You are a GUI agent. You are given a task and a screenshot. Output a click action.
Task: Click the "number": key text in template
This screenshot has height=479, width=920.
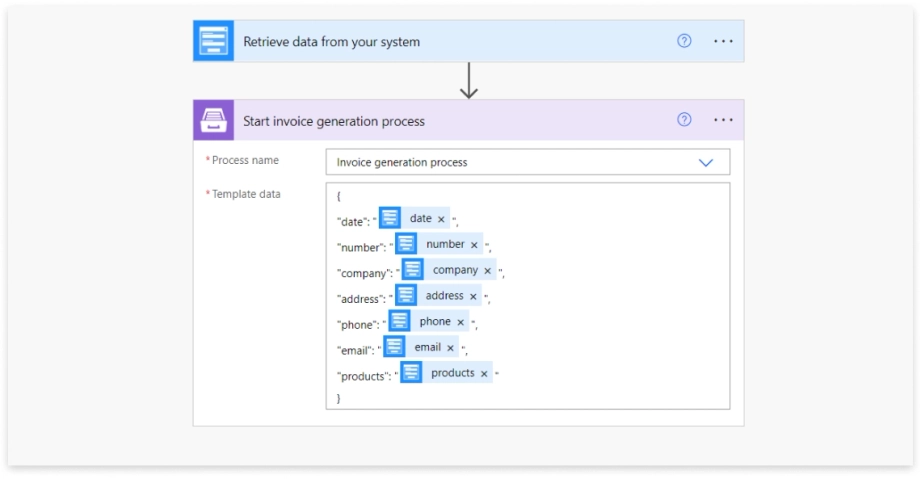pyautogui.click(x=361, y=248)
